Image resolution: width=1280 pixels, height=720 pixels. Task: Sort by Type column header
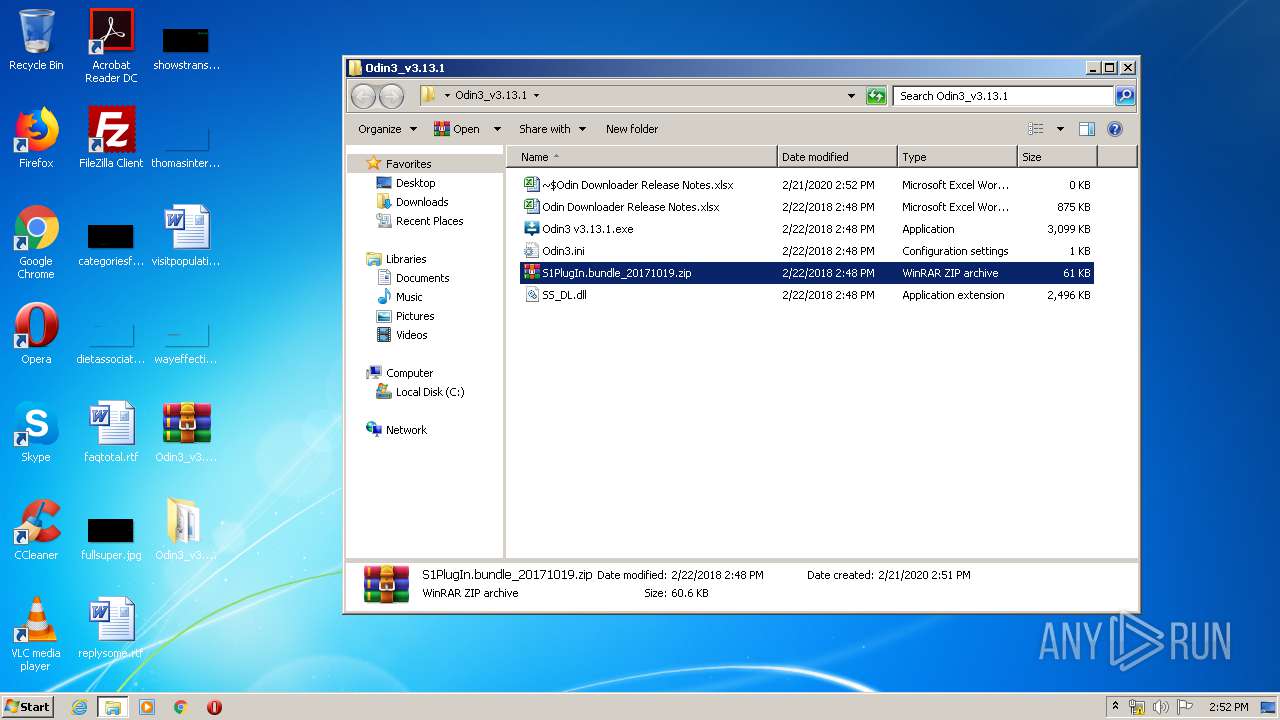pos(957,157)
